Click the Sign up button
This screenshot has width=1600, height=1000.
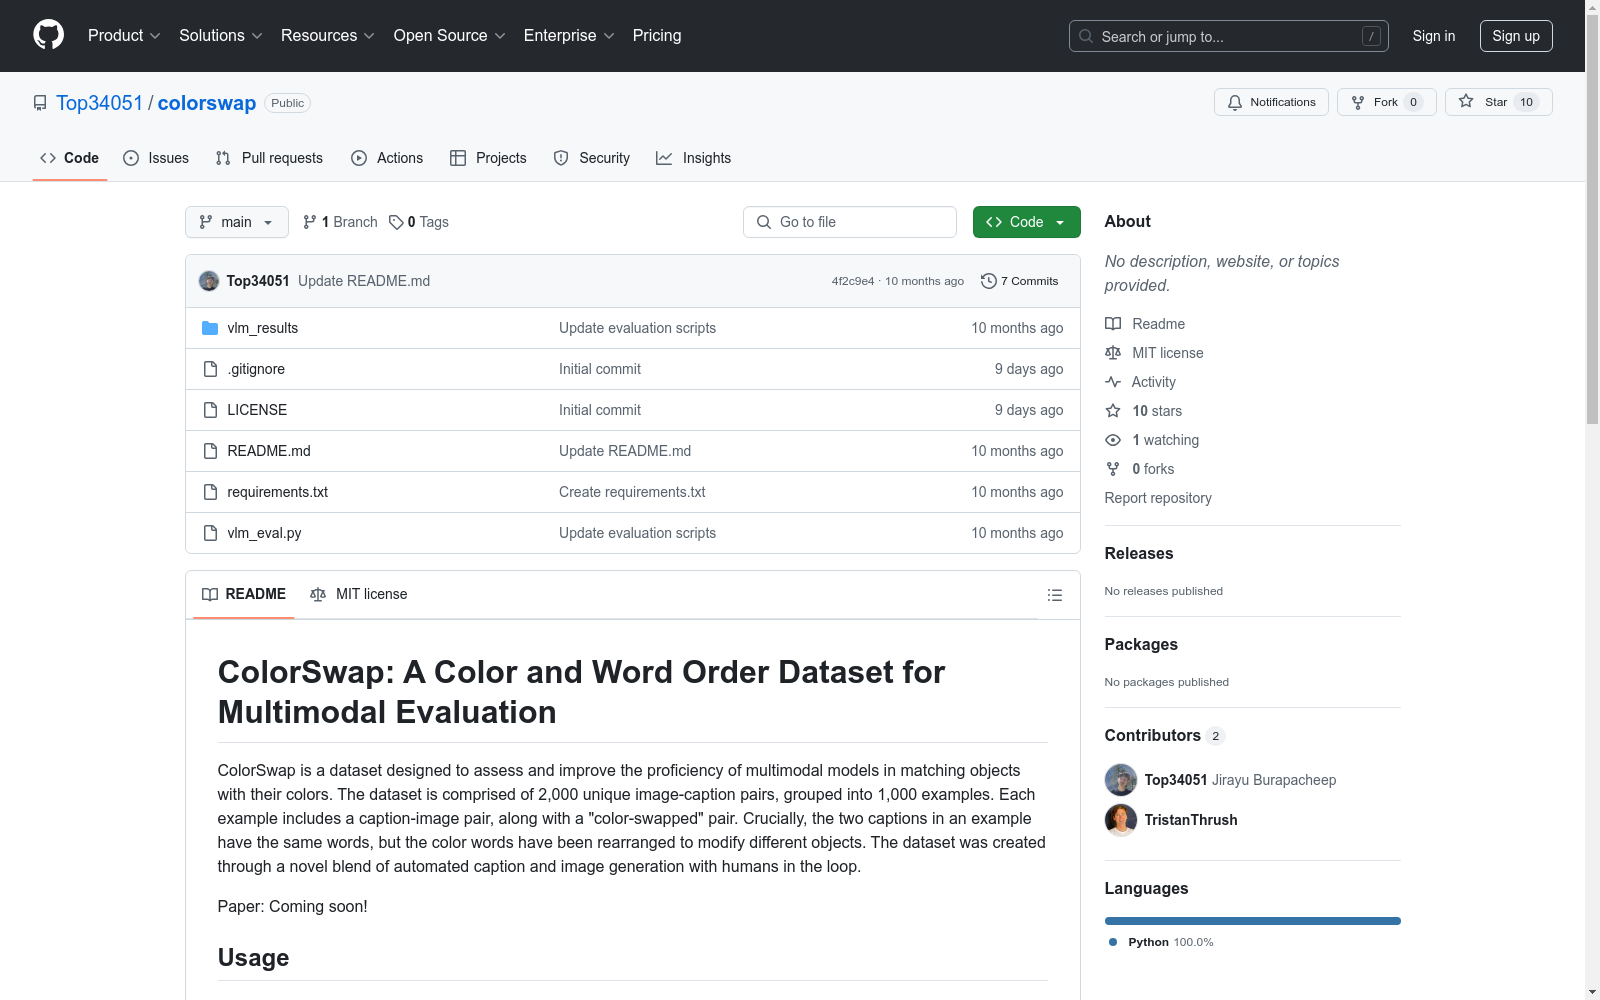pos(1516,36)
